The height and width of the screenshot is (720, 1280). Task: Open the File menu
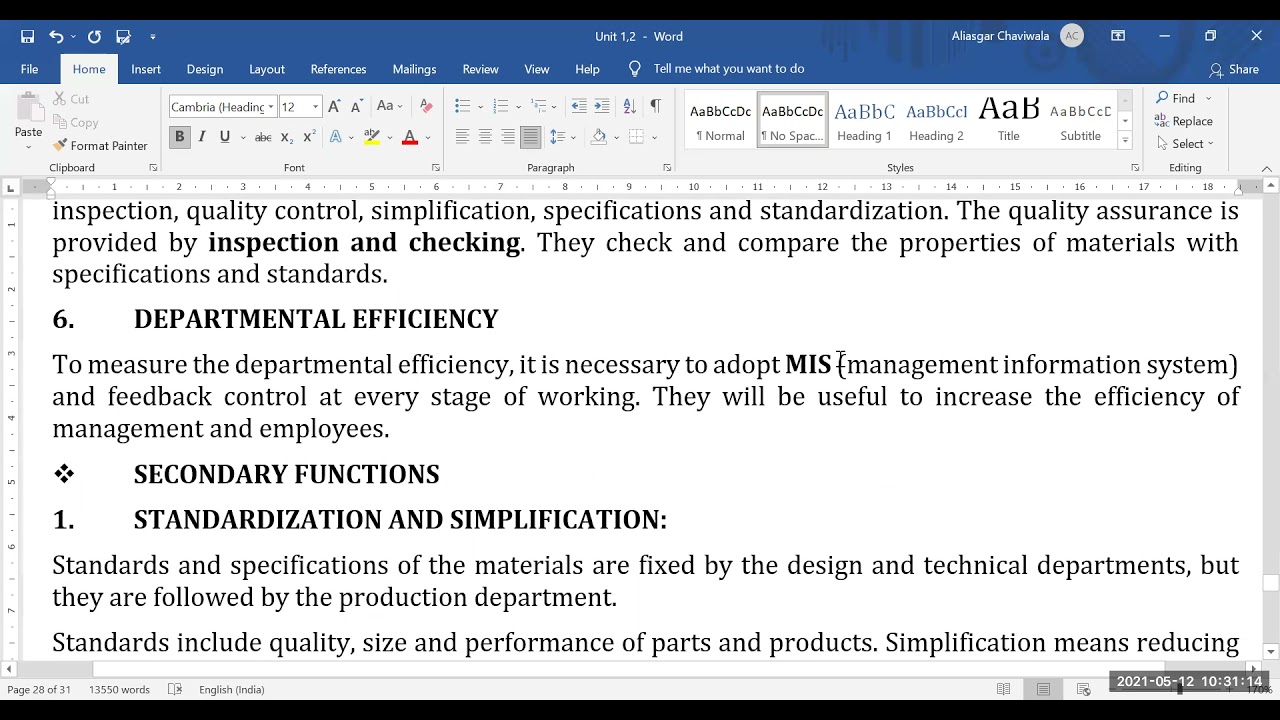[x=30, y=69]
